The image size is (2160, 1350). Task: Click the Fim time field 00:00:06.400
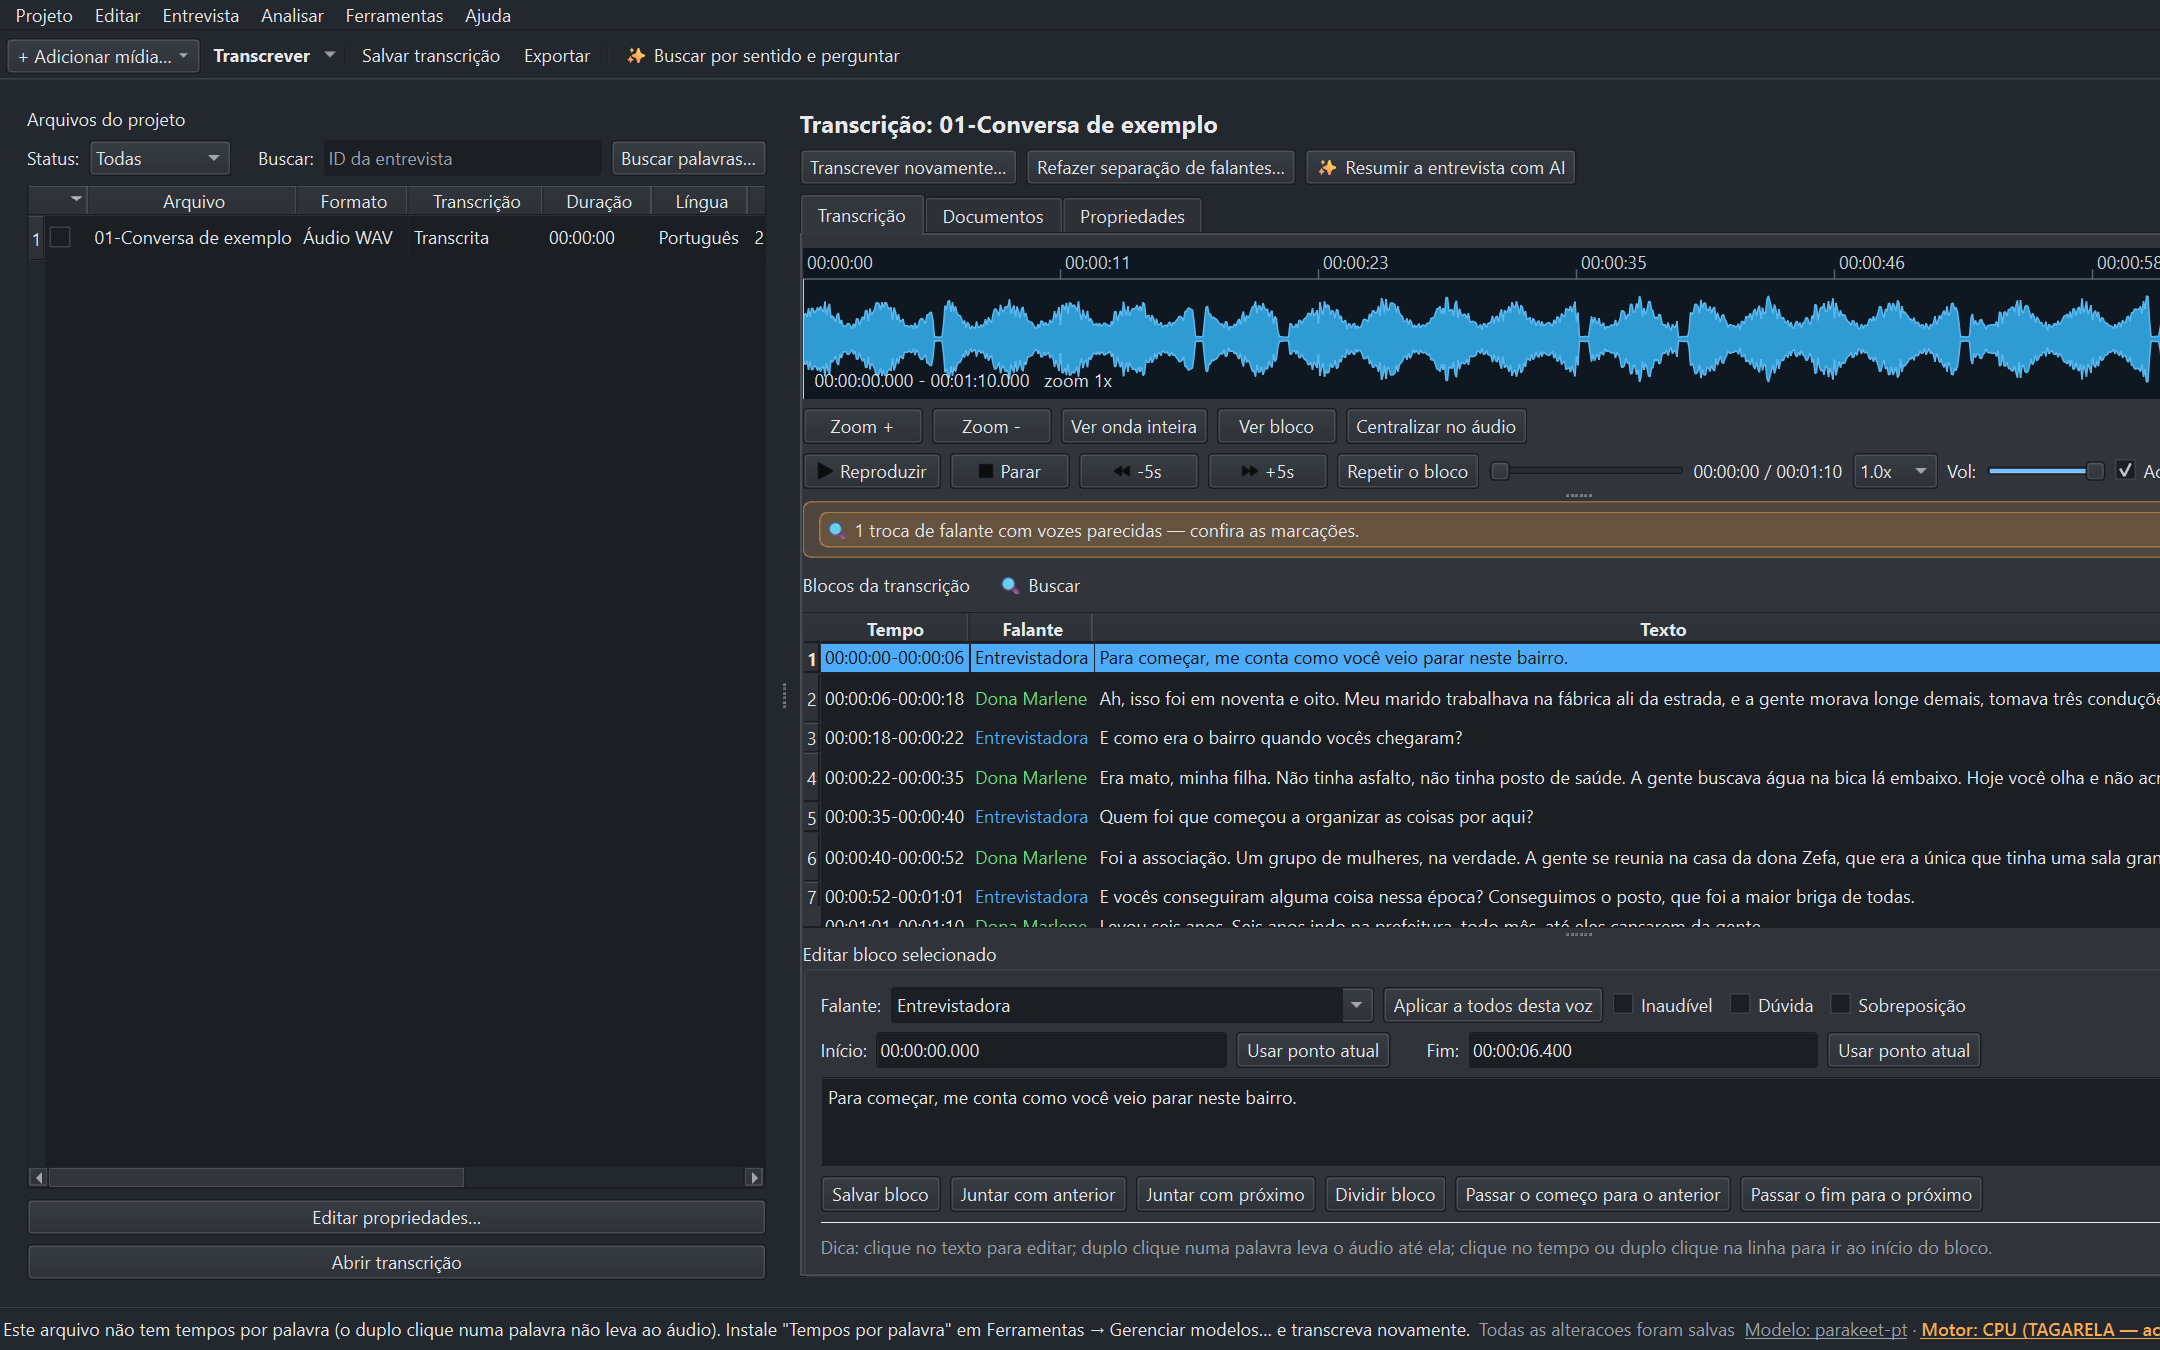tap(1642, 1051)
